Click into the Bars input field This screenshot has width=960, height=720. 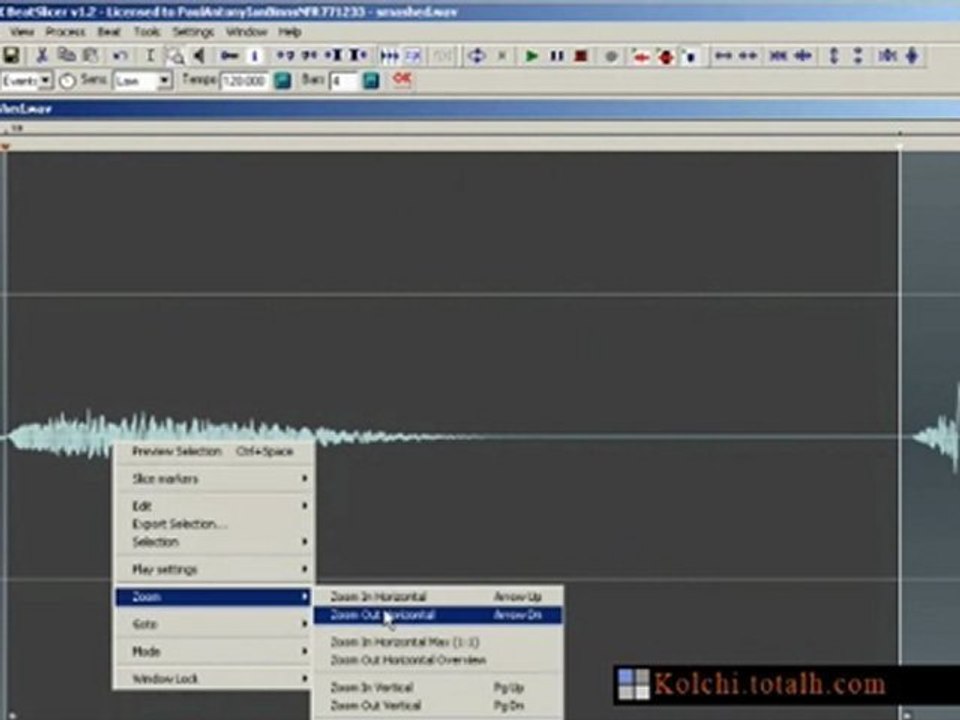pos(343,80)
